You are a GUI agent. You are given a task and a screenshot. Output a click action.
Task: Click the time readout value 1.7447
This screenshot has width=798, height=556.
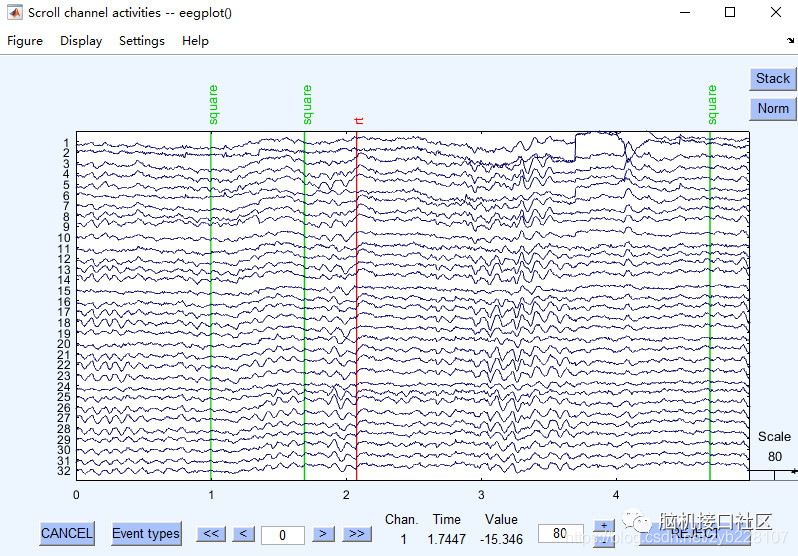coord(447,539)
